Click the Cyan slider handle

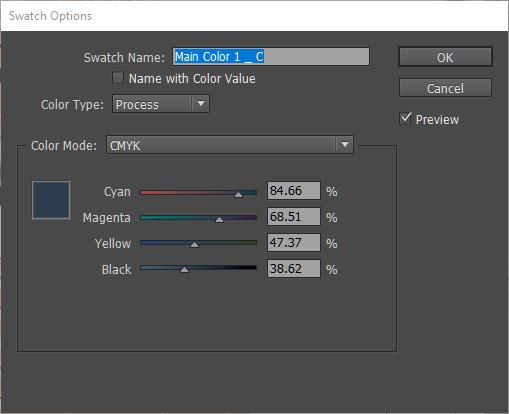tap(238, 194)
